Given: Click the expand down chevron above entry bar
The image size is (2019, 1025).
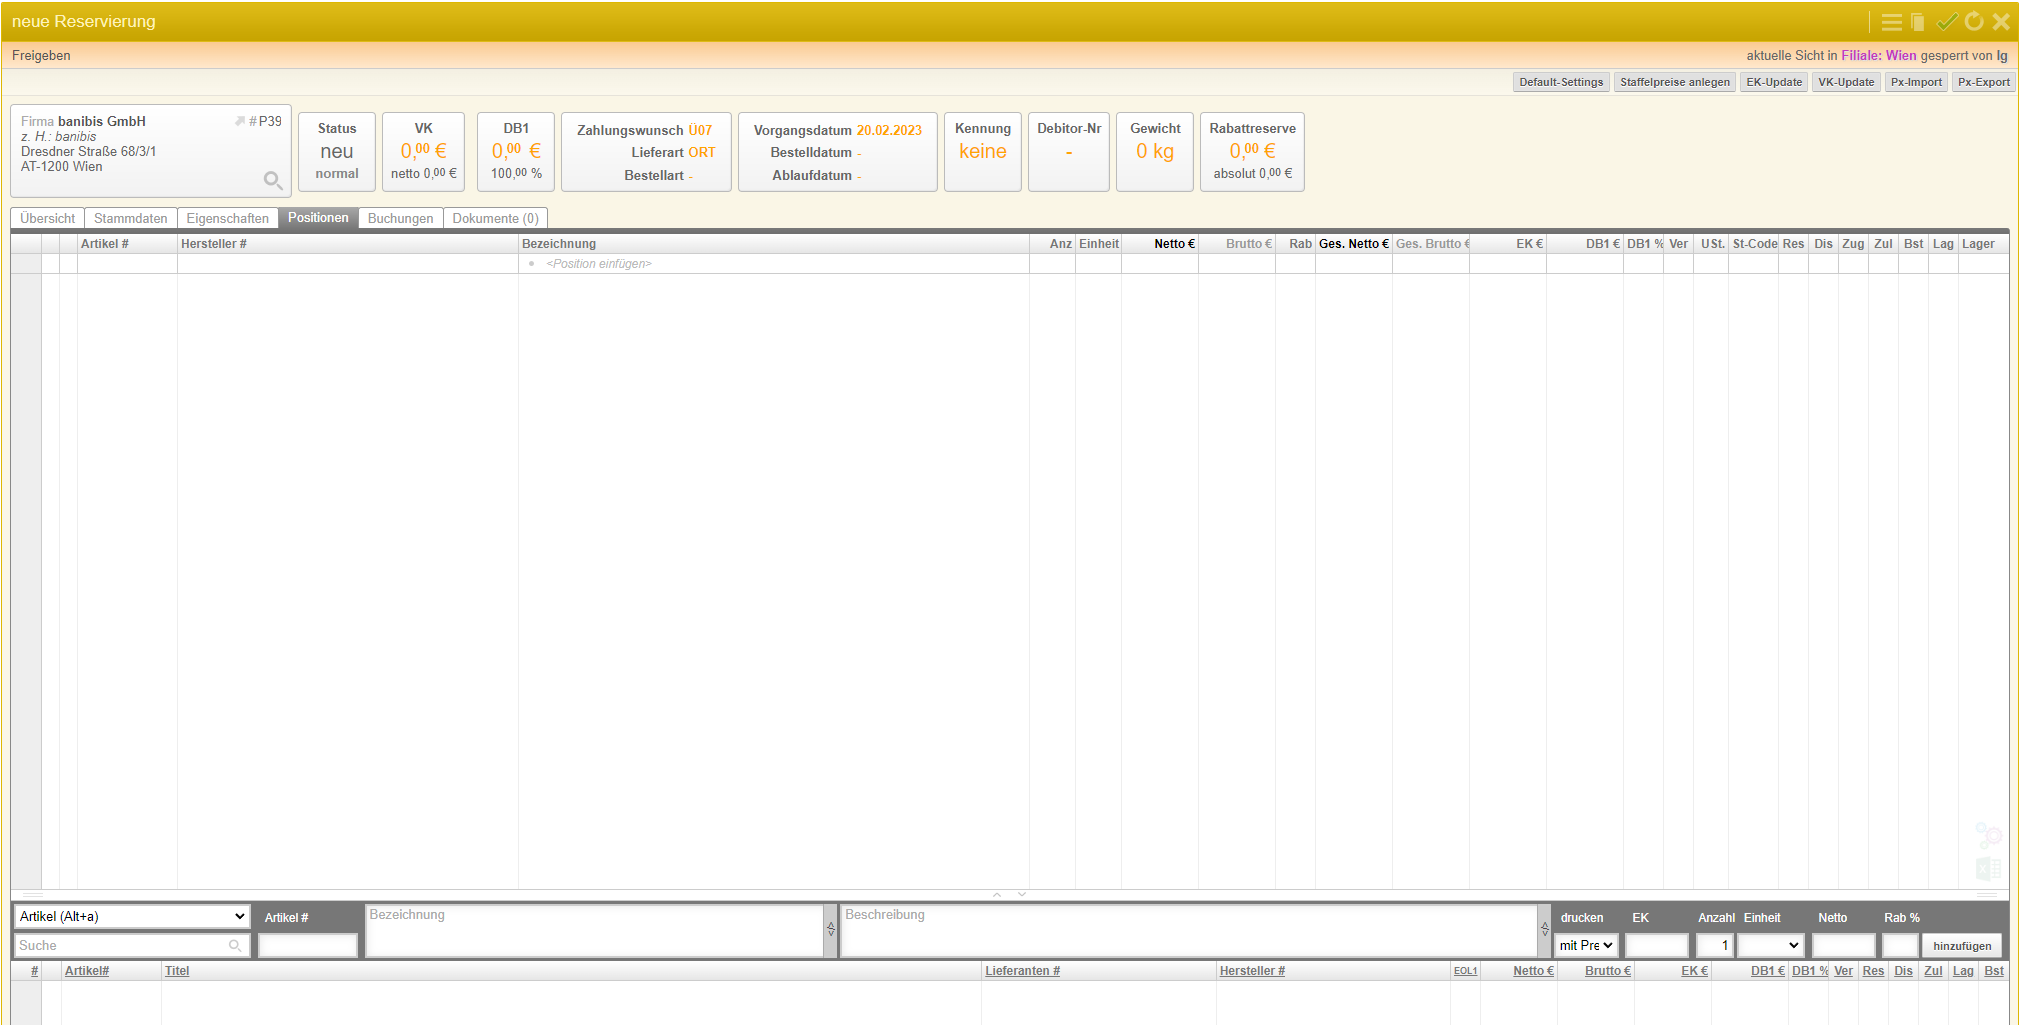Looking at the screenshot, I should (x=1022, y=894).
